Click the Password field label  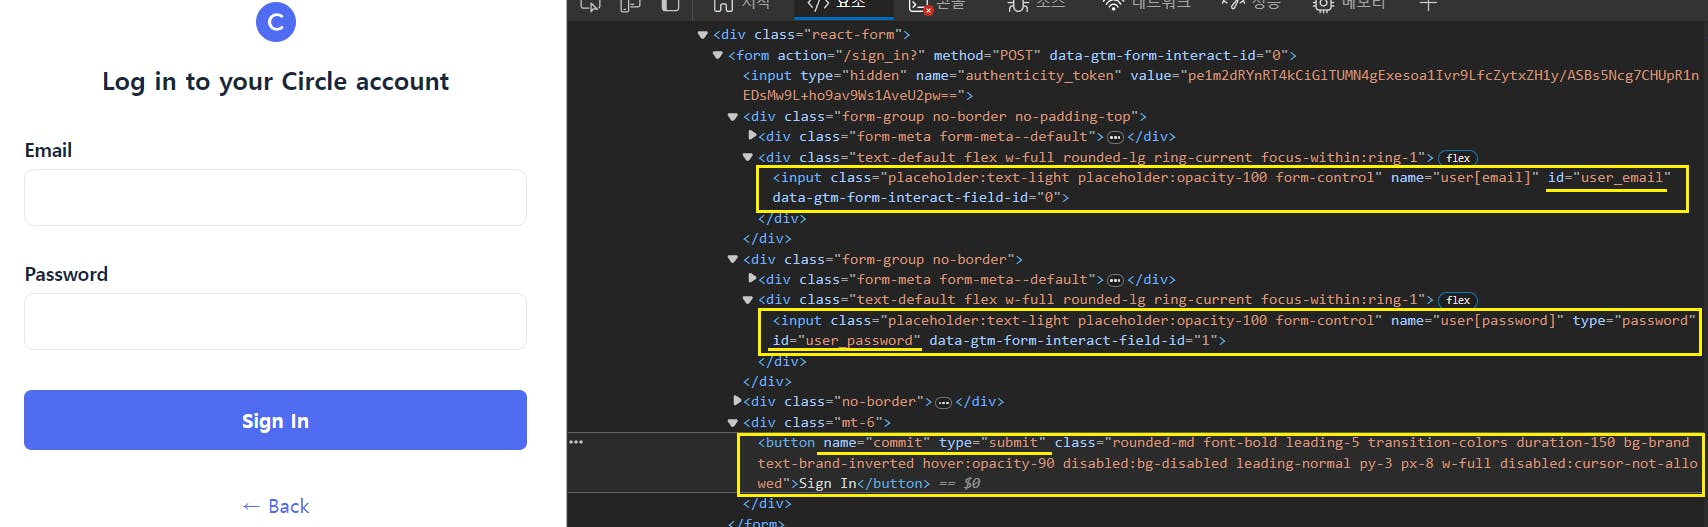(66, 274)
